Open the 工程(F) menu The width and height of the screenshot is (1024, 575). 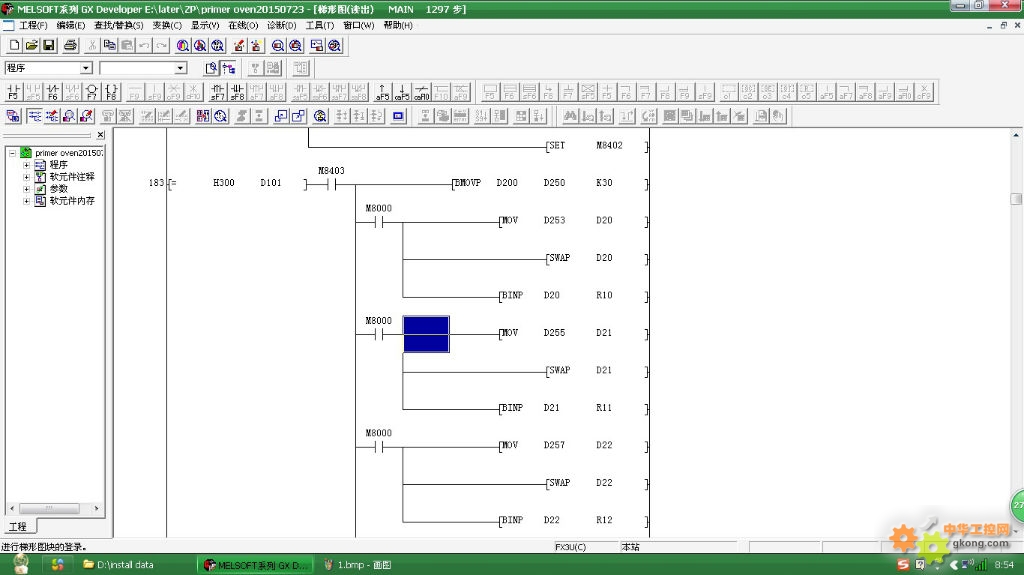point(33,25)
